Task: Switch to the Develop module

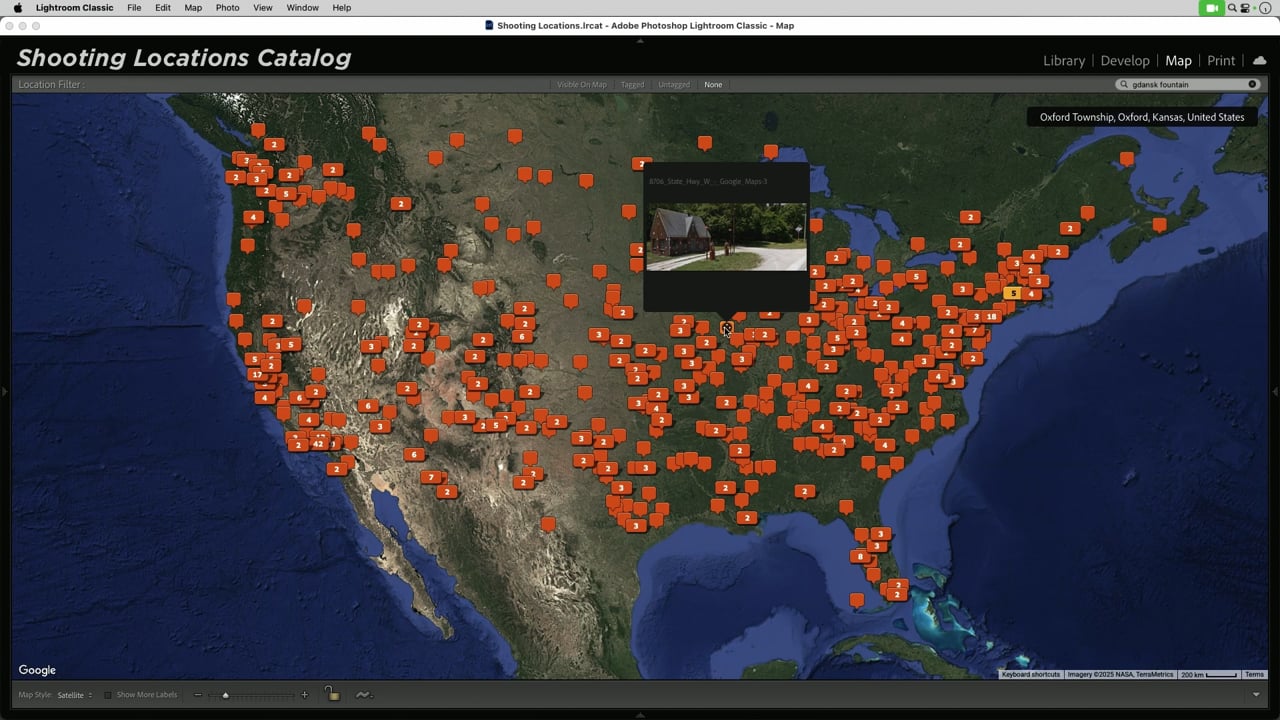Action: (1125, 61)
